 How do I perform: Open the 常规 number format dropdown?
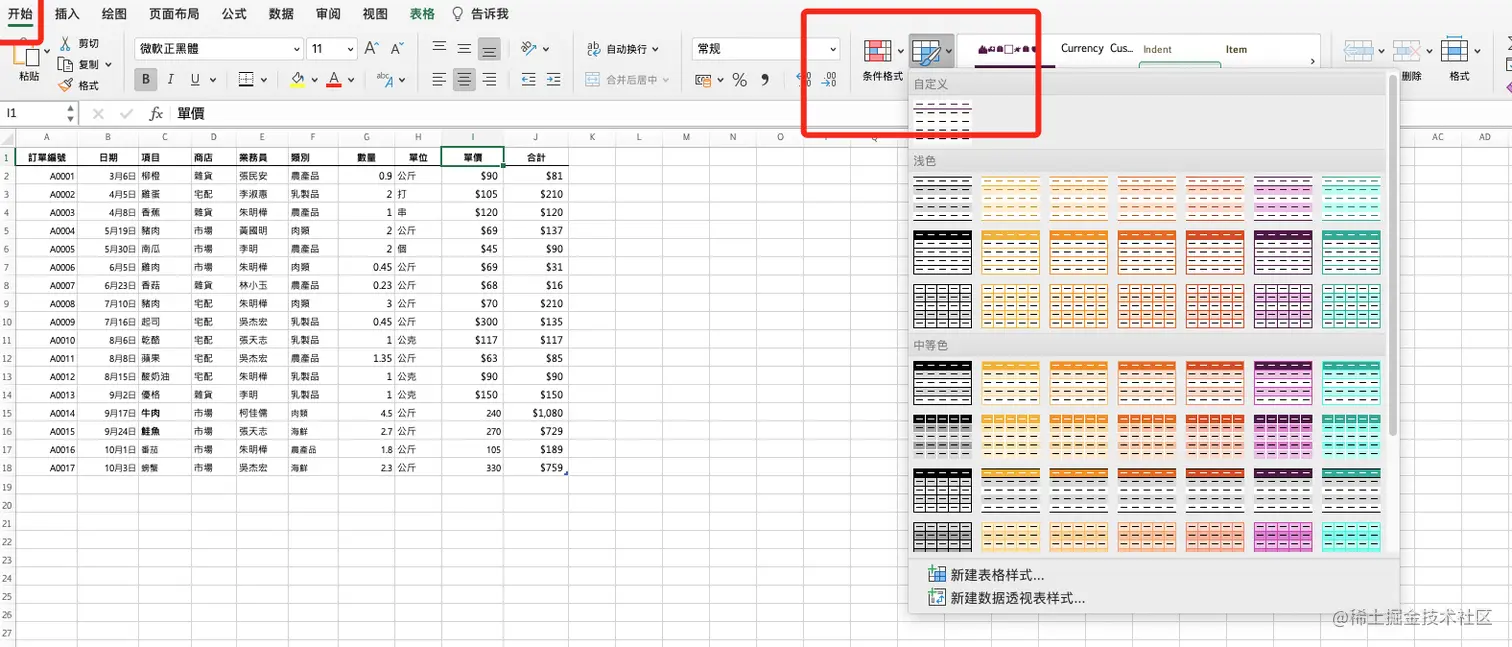[x=833, y=49]
